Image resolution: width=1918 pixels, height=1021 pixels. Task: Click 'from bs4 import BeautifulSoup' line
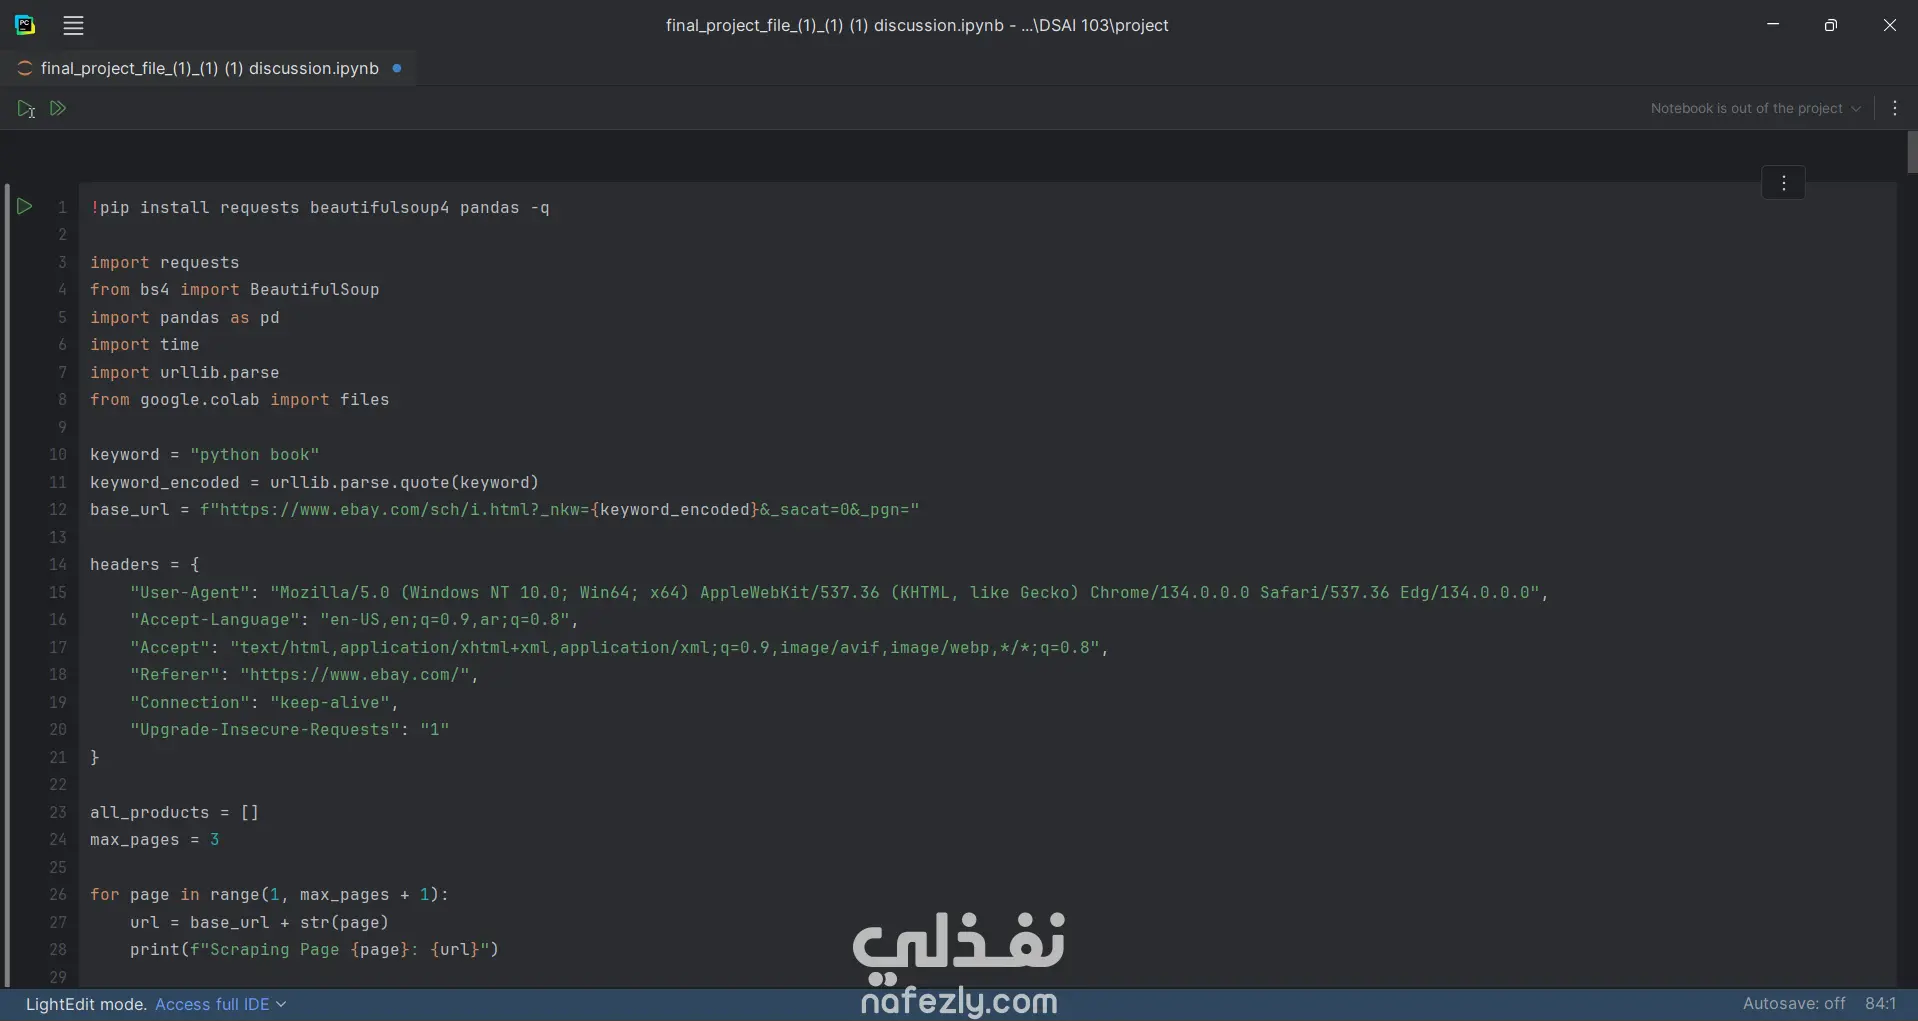coord(235,290)
